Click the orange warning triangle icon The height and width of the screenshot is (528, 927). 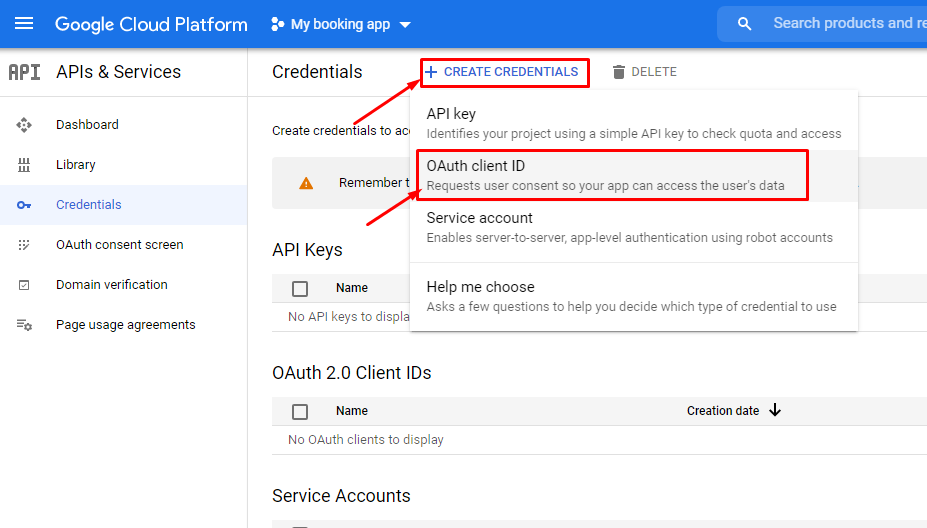(x=306, y=183)
